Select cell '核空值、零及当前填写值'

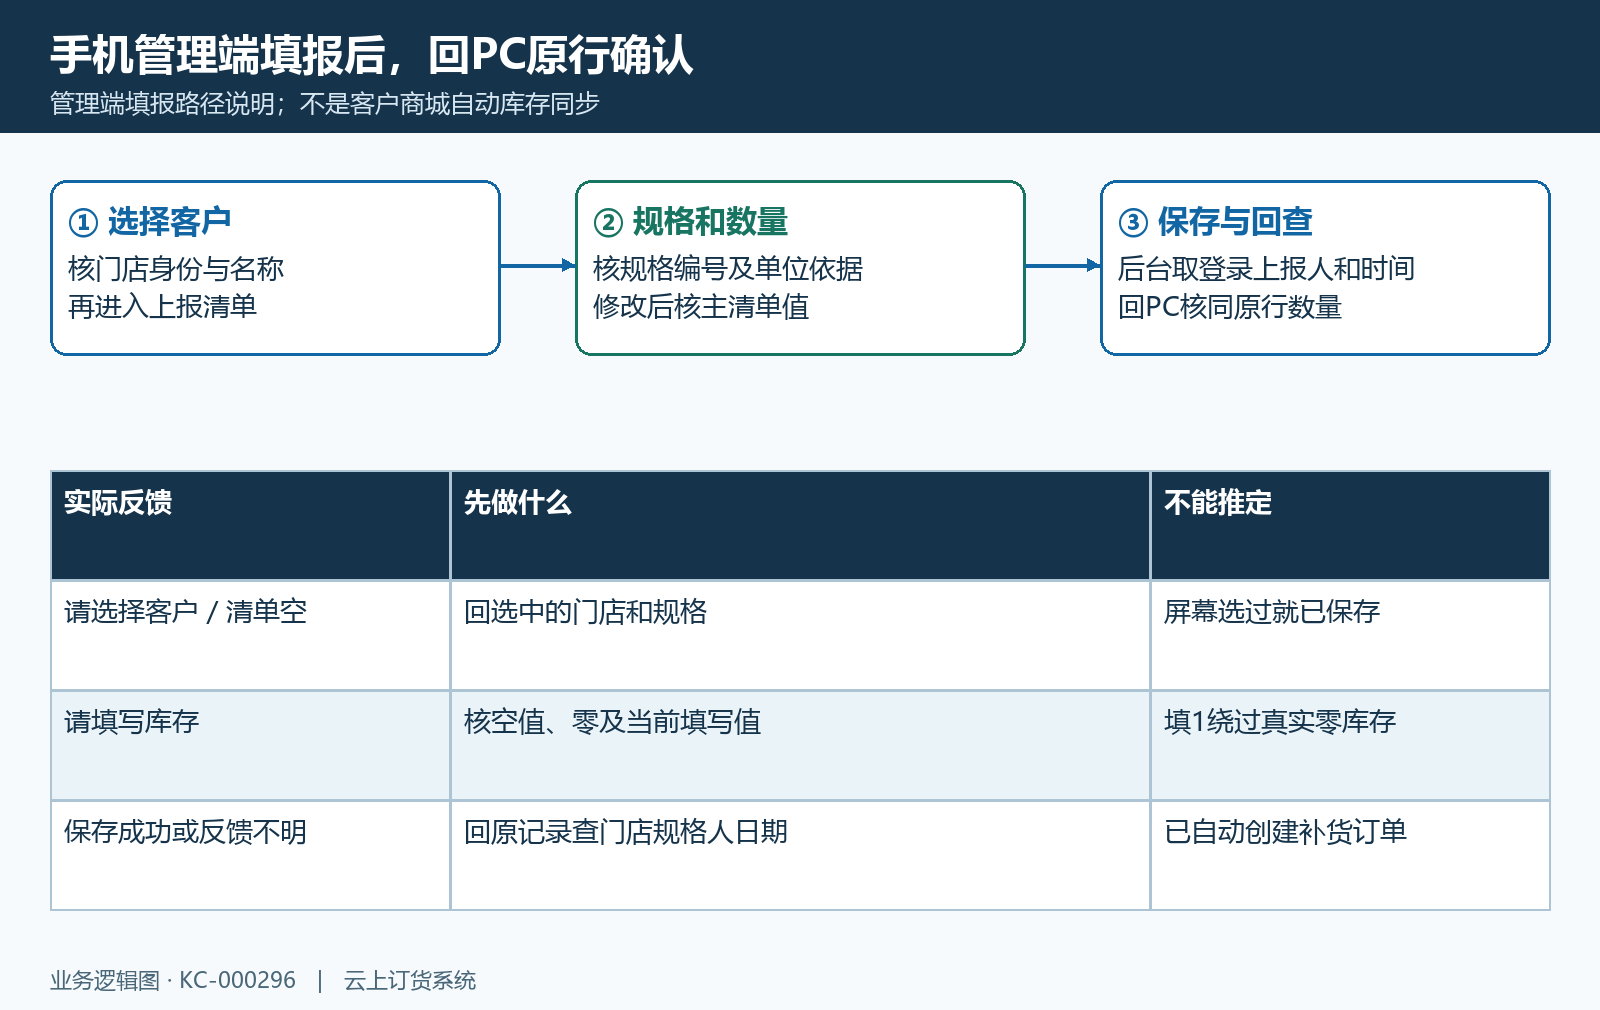[800, 746]
